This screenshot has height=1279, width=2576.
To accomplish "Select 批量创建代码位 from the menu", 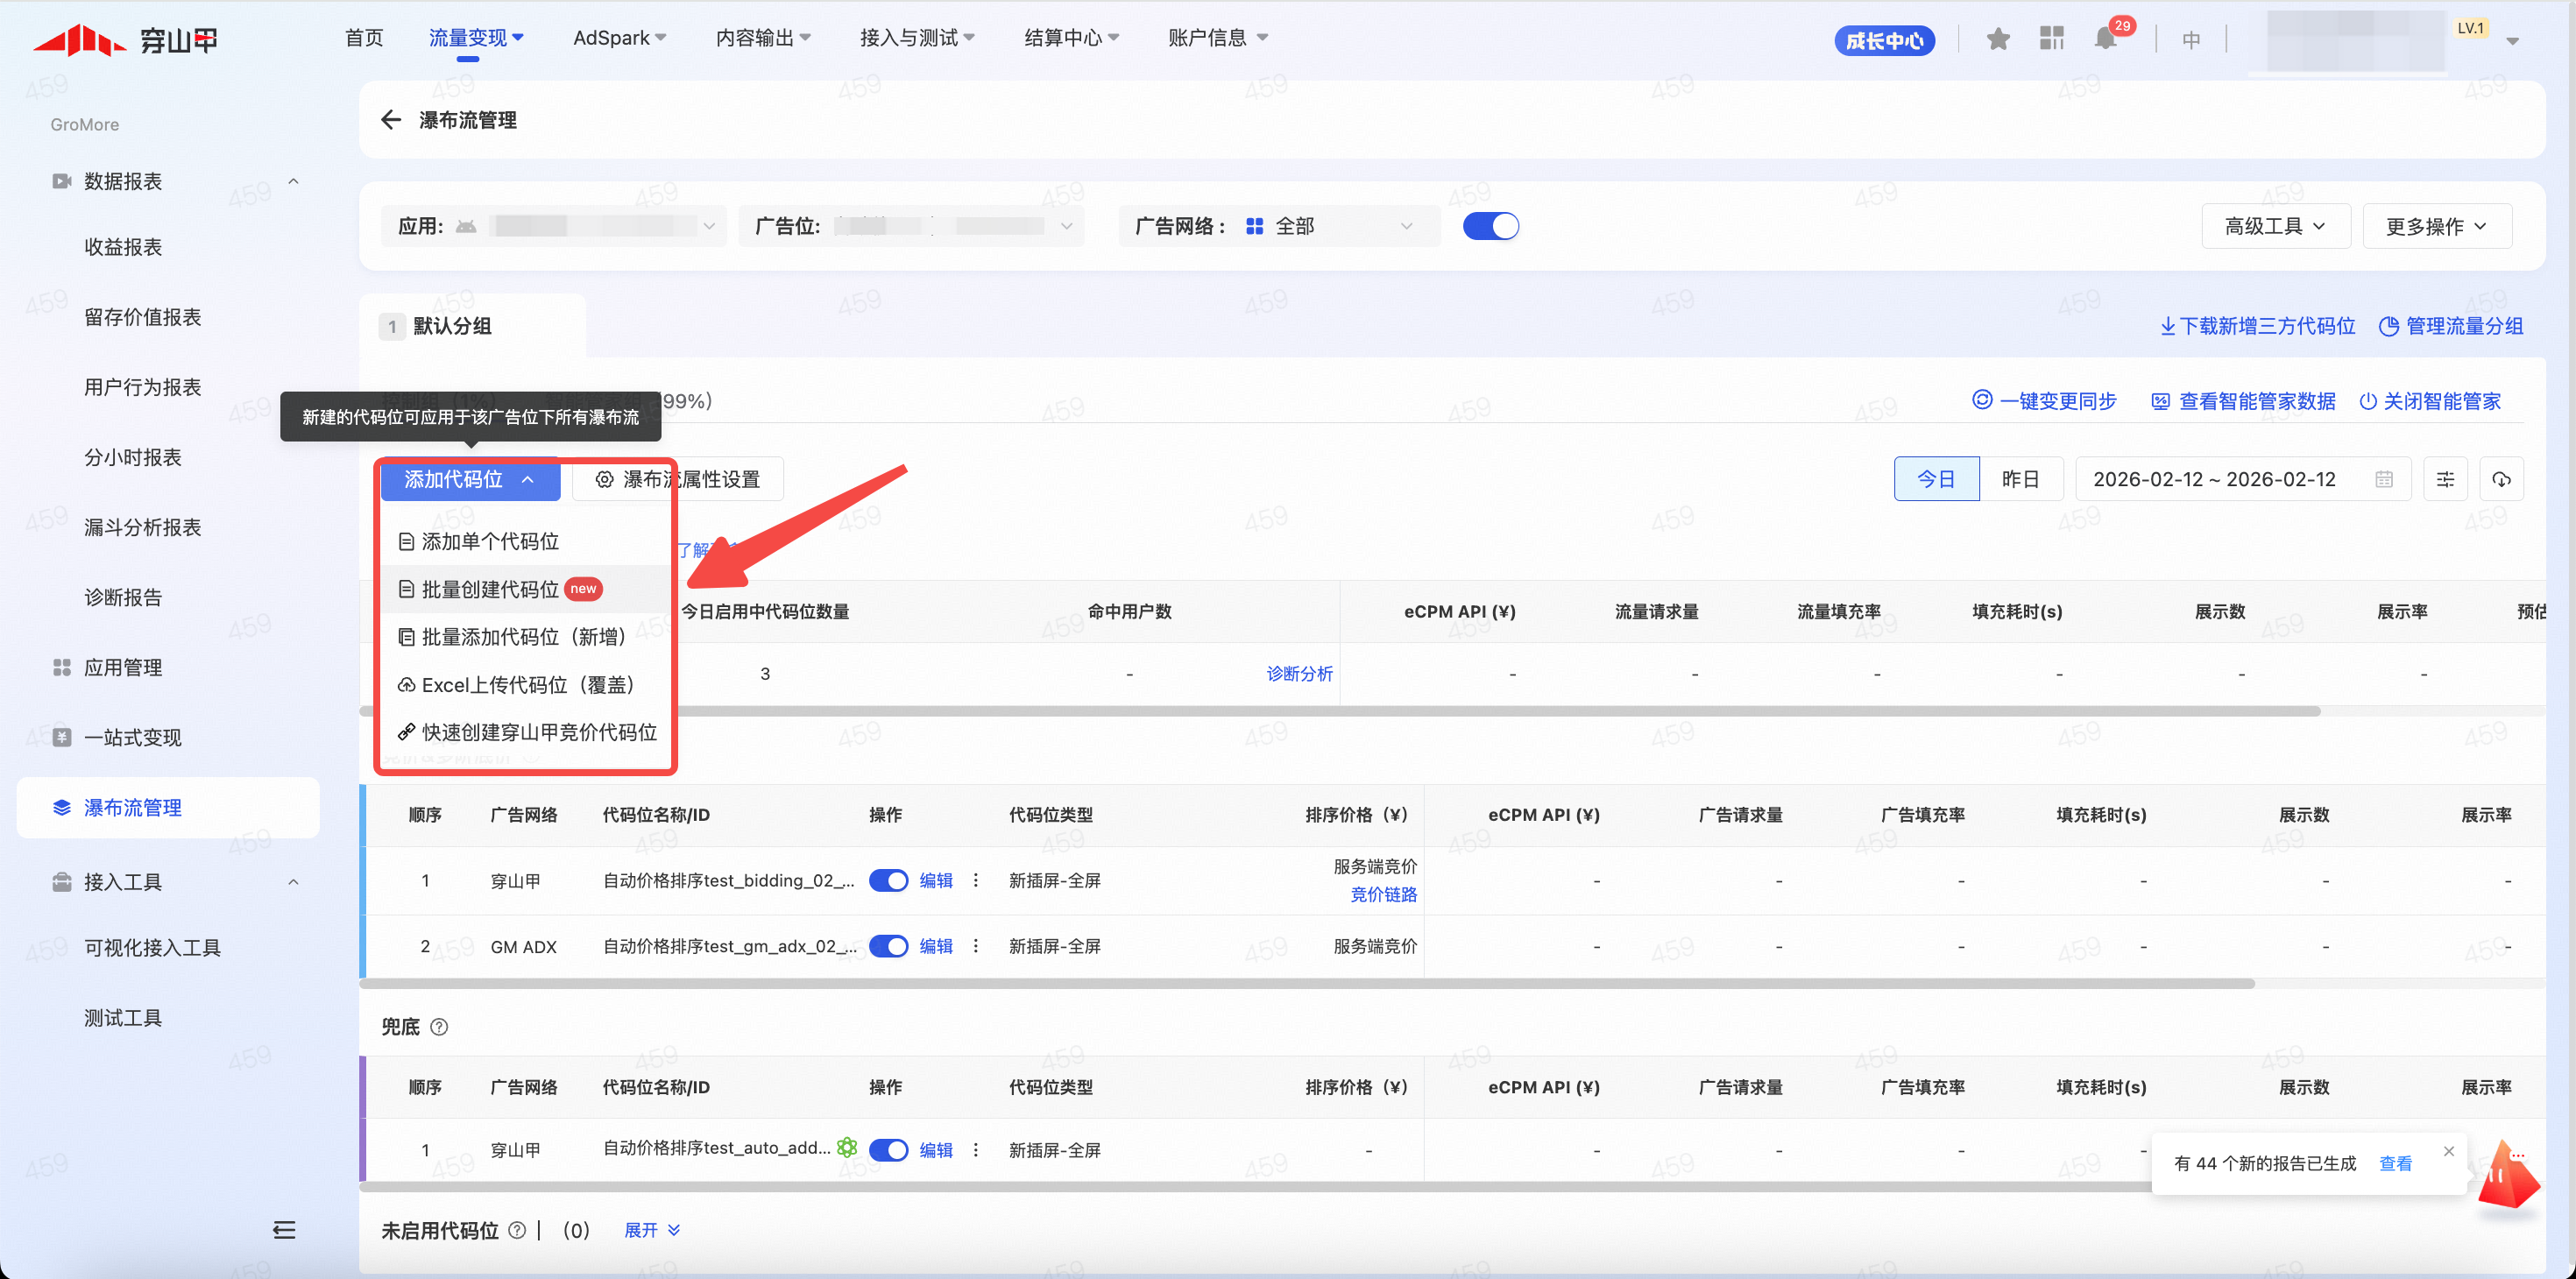I will click(x=490, y=589).
